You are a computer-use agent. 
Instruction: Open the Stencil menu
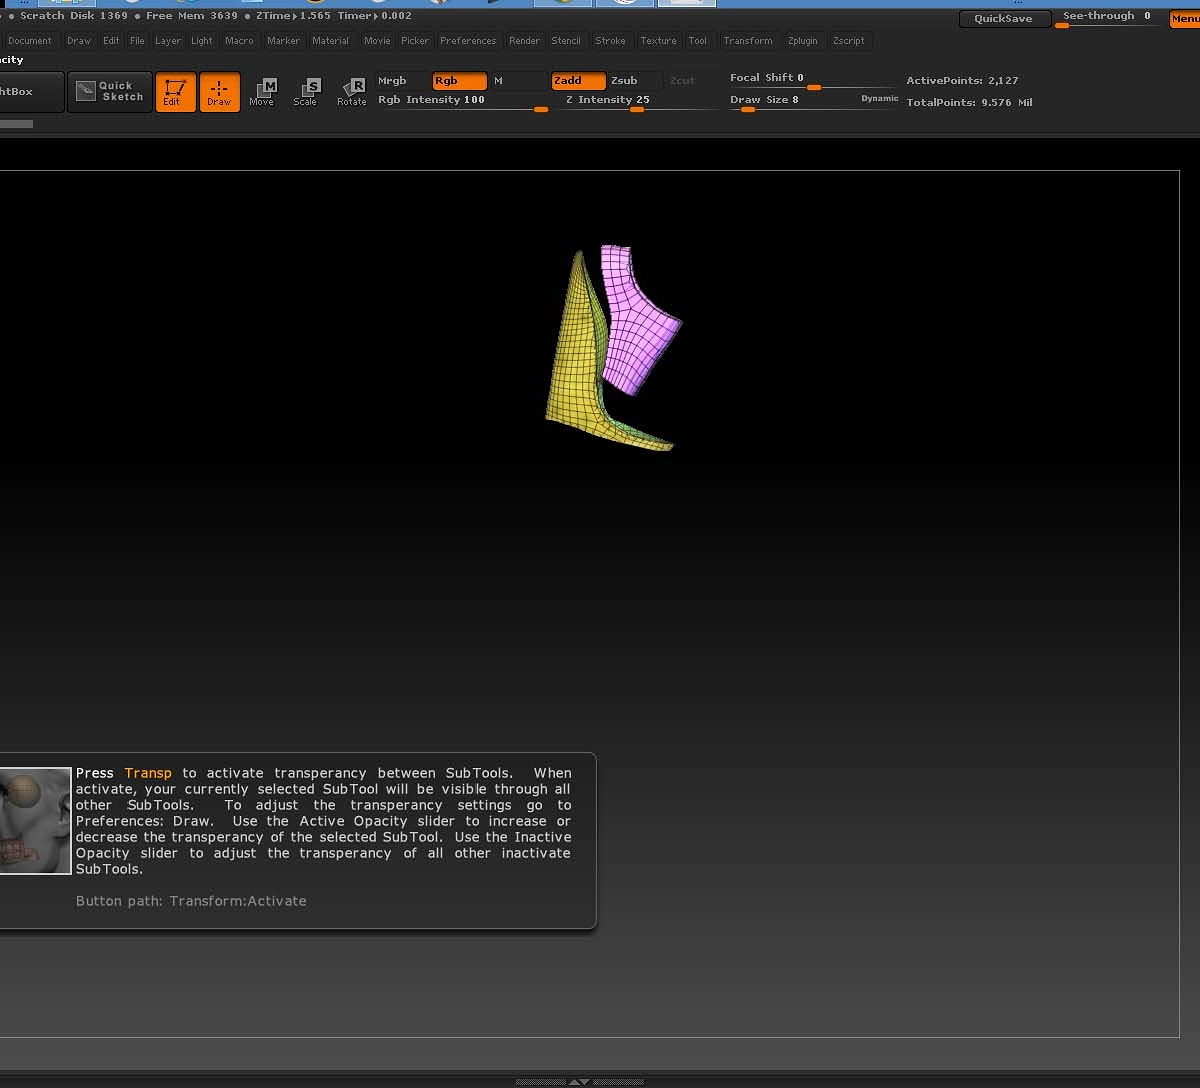coord(566,41)
